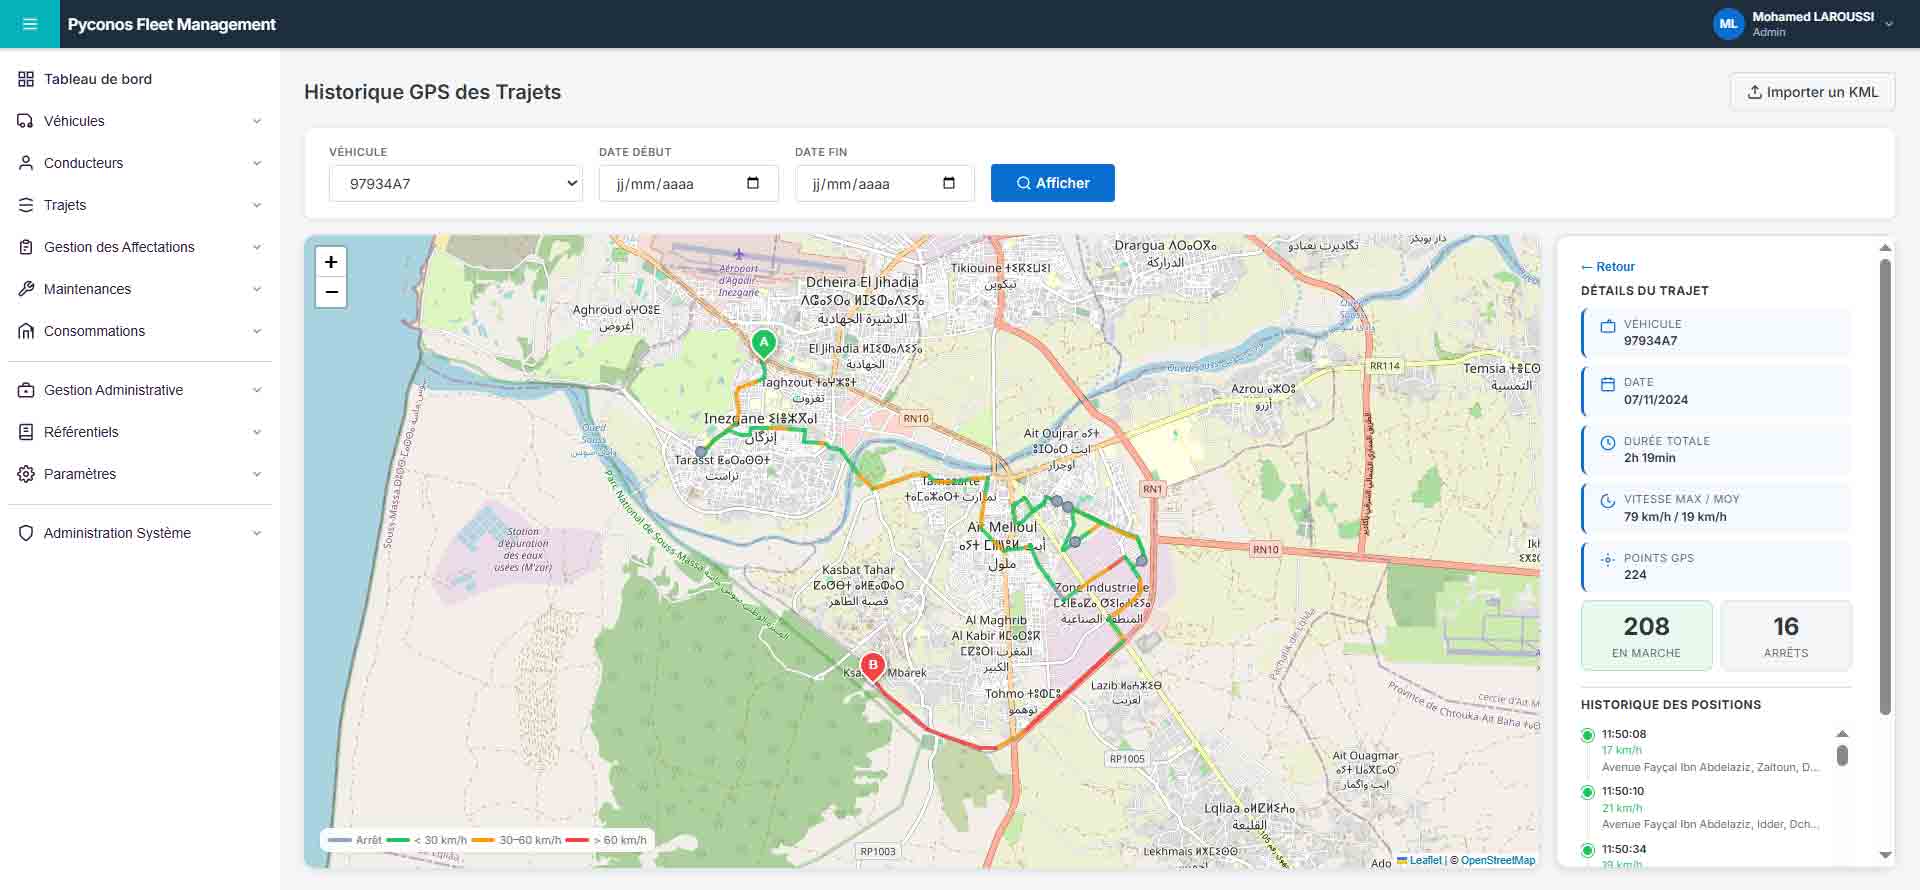Zoom out the map with minus
Viewport: 1920px width, 890px height.
[331, 293]
